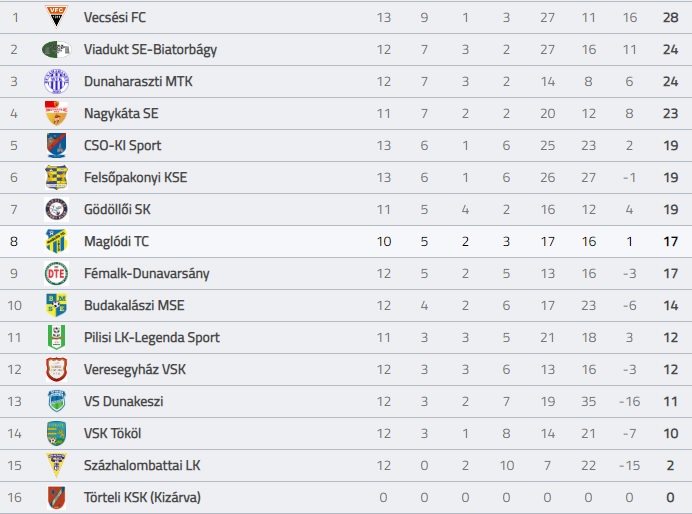Click the Maglódi TC team logo
Viewport: 692px width, 514px height.
click(x=56, y=241)
